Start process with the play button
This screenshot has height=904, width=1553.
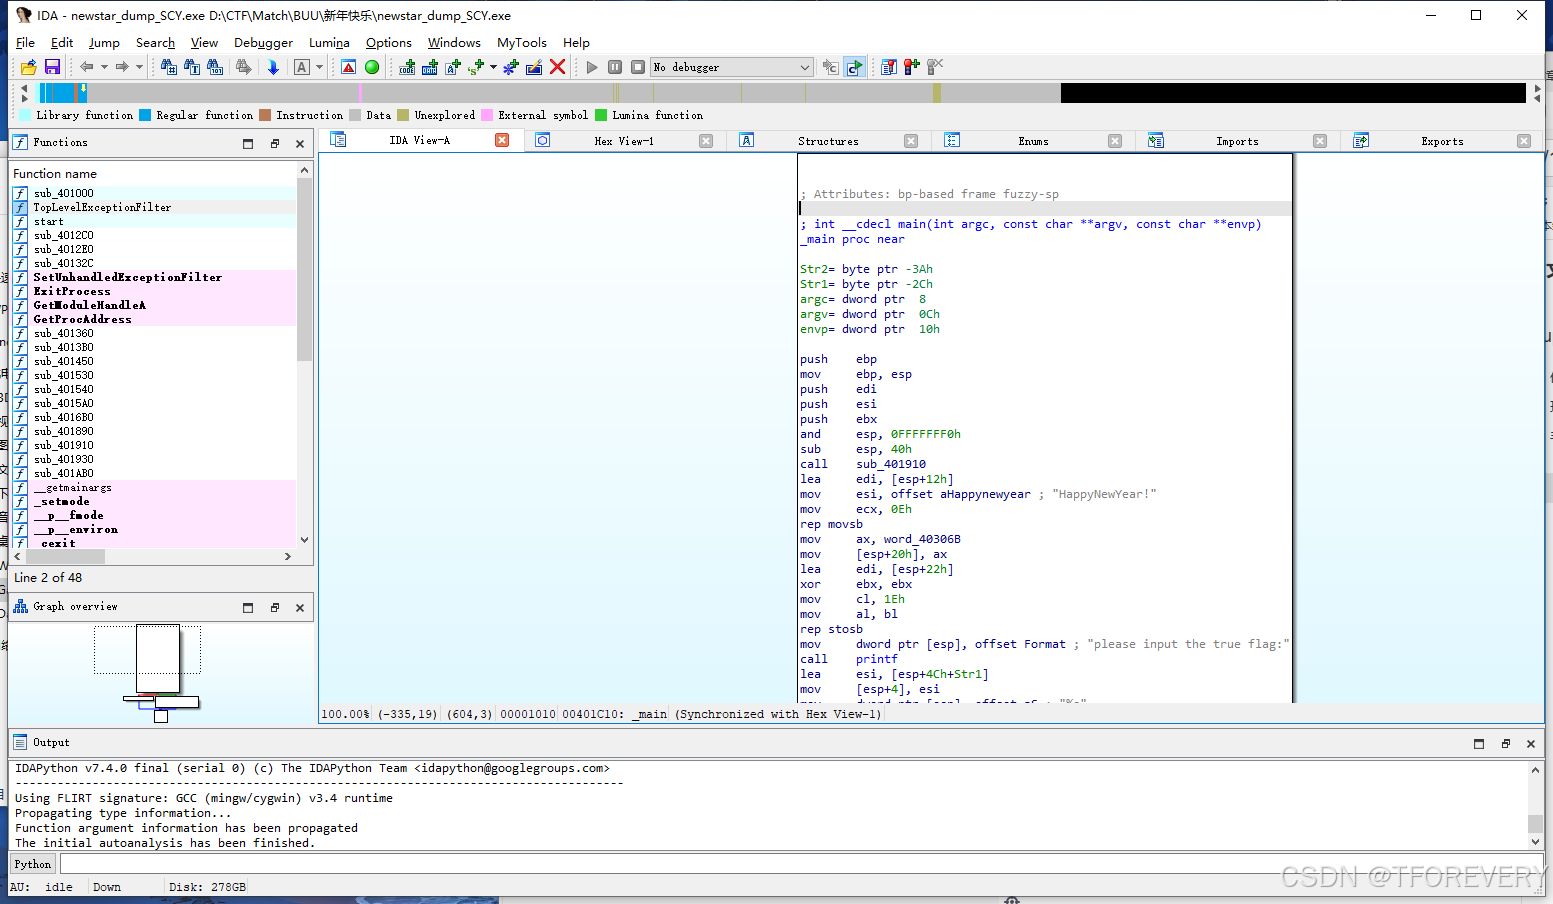point(592,67)
